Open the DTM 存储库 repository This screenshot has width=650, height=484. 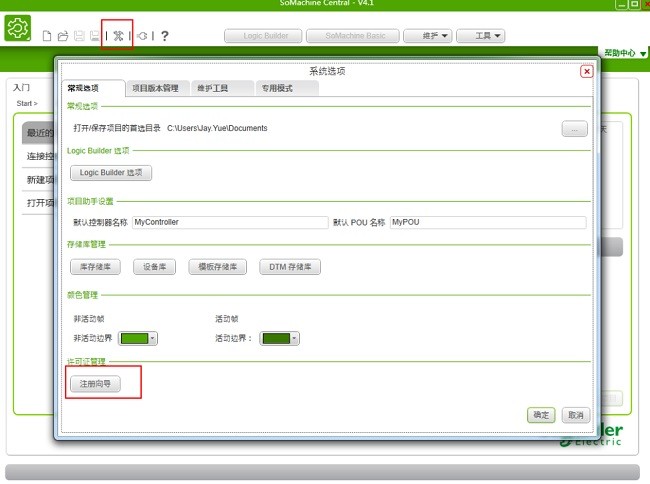pyautogui.click(x=290, y=267)
